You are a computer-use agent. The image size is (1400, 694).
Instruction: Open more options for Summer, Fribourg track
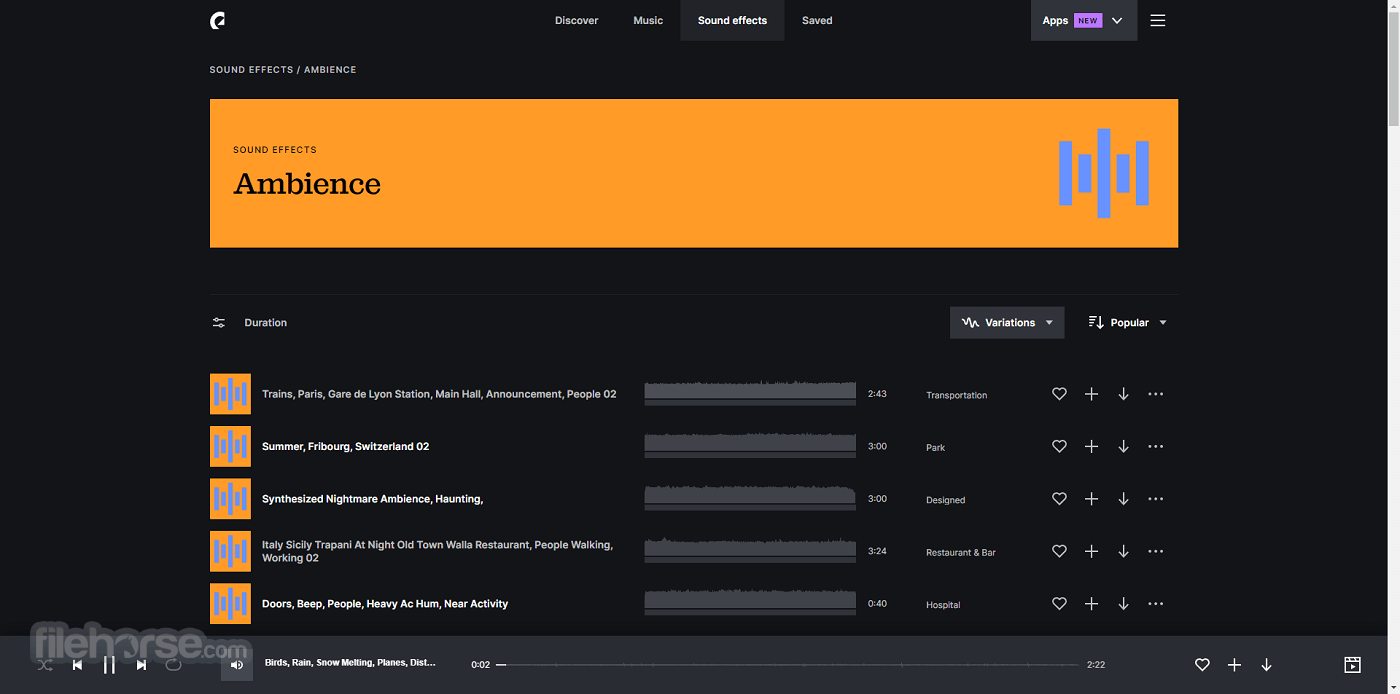pos(1155,447)
